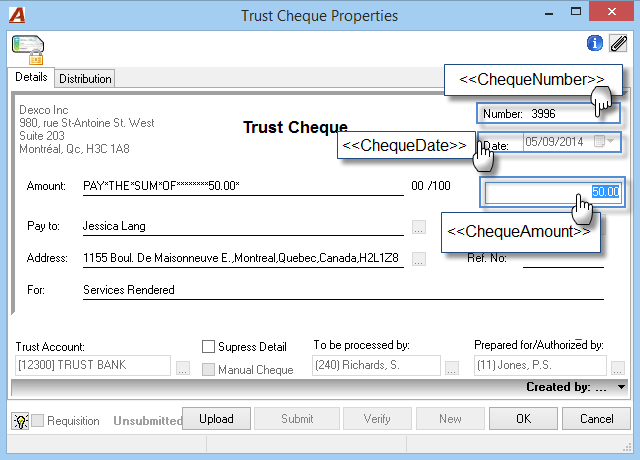The width and height of the screenshot is (640, 460).
Task: Confirm with the OK button
Action: (523, 419)
